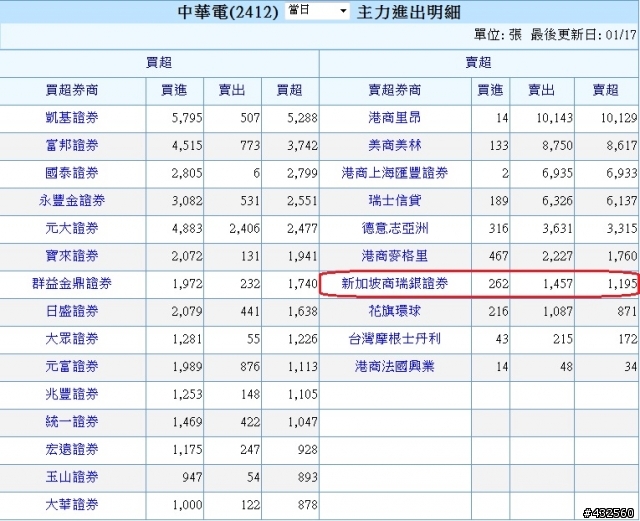Image resolution: width=640 pixels, height=521 pixels.
Task: Open 港商麥格里 broker link
Action: (x=395, y=256)
